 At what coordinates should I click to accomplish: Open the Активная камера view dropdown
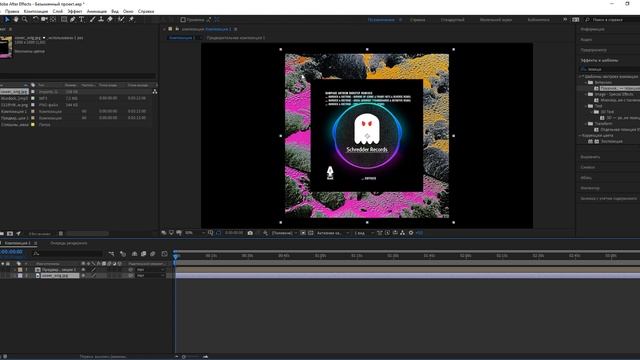[333, 233]
